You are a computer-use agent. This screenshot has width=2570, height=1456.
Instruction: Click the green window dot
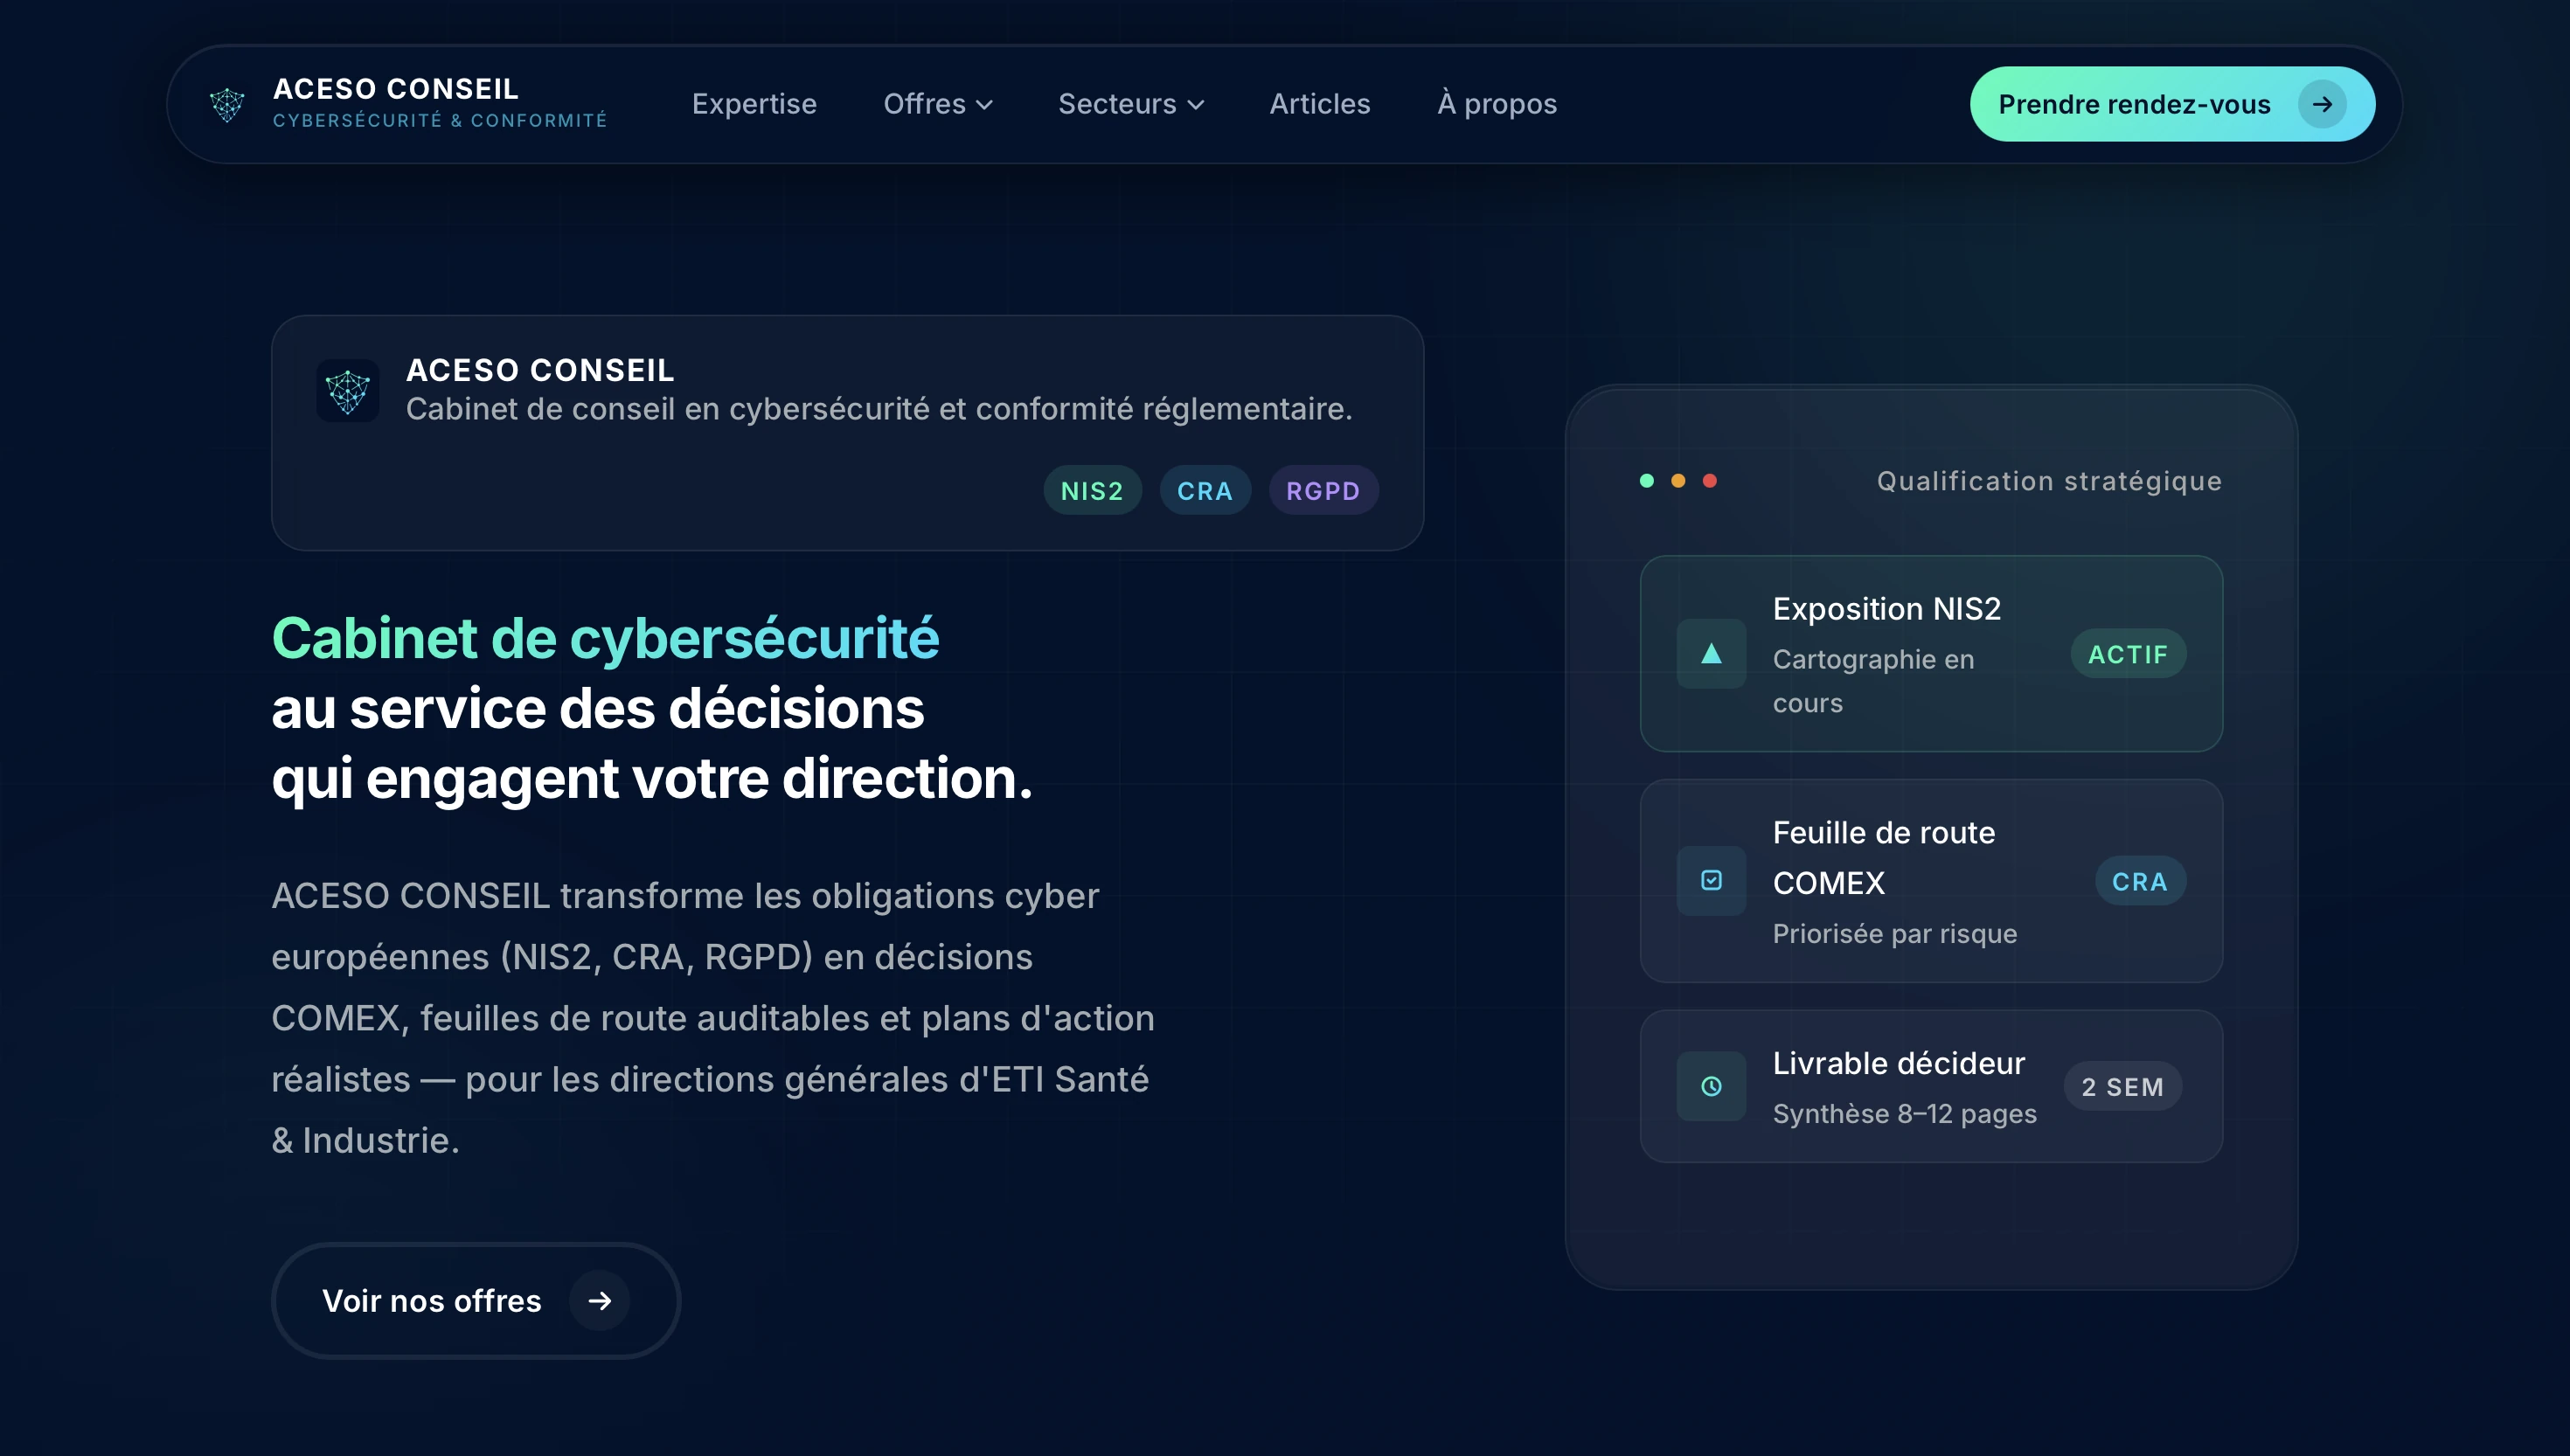pyautogui.click(x=1647, y=481)
